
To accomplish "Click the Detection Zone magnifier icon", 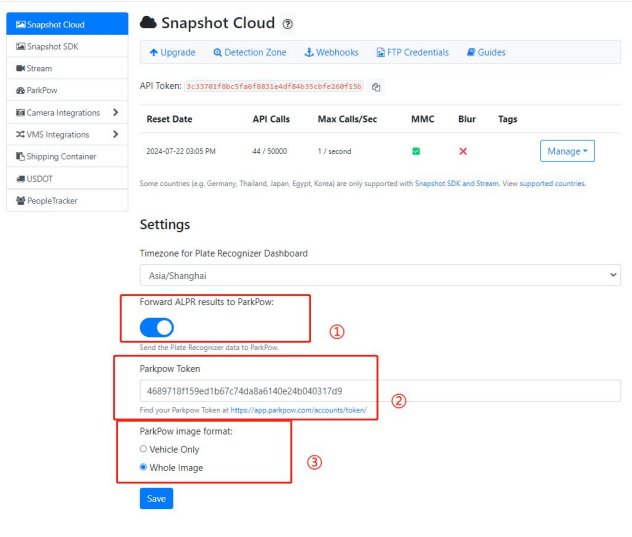I will point(218,52).
